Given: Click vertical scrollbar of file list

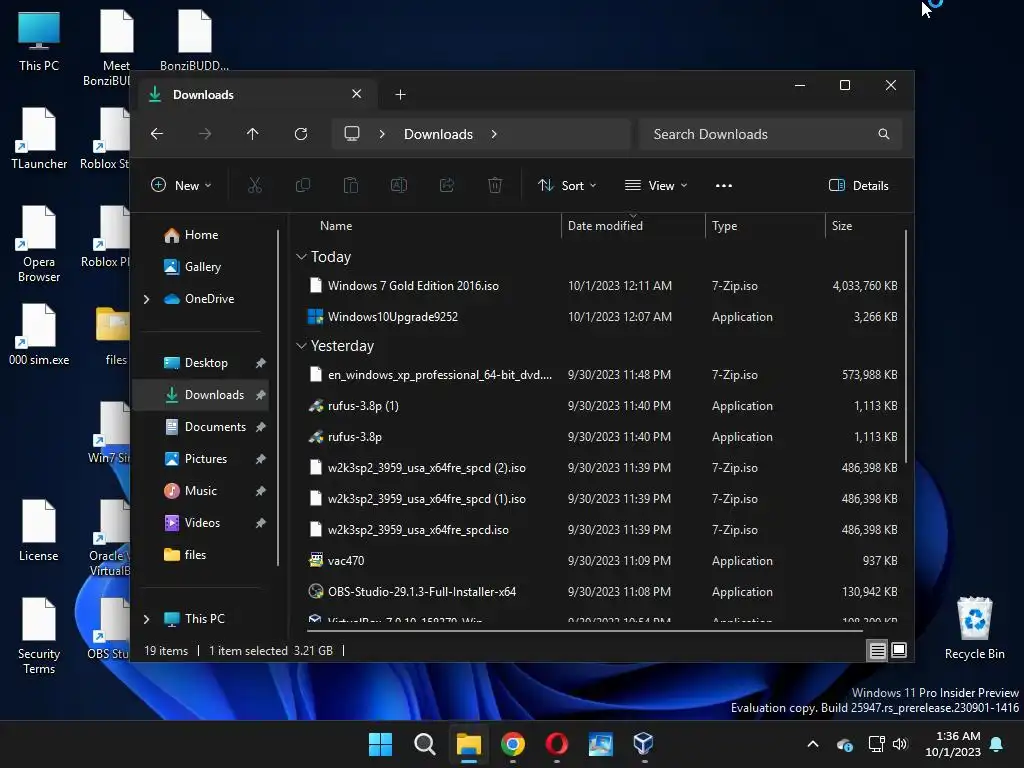Looking at the screenshot, I should click(906, 346).
